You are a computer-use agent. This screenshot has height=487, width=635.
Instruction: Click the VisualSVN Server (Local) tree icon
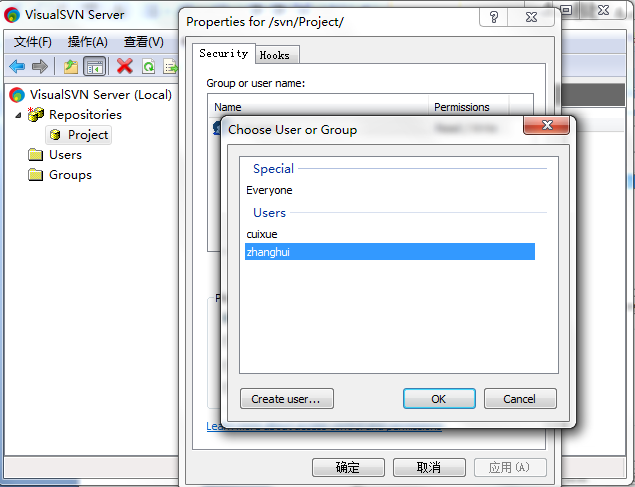(17, 95)
